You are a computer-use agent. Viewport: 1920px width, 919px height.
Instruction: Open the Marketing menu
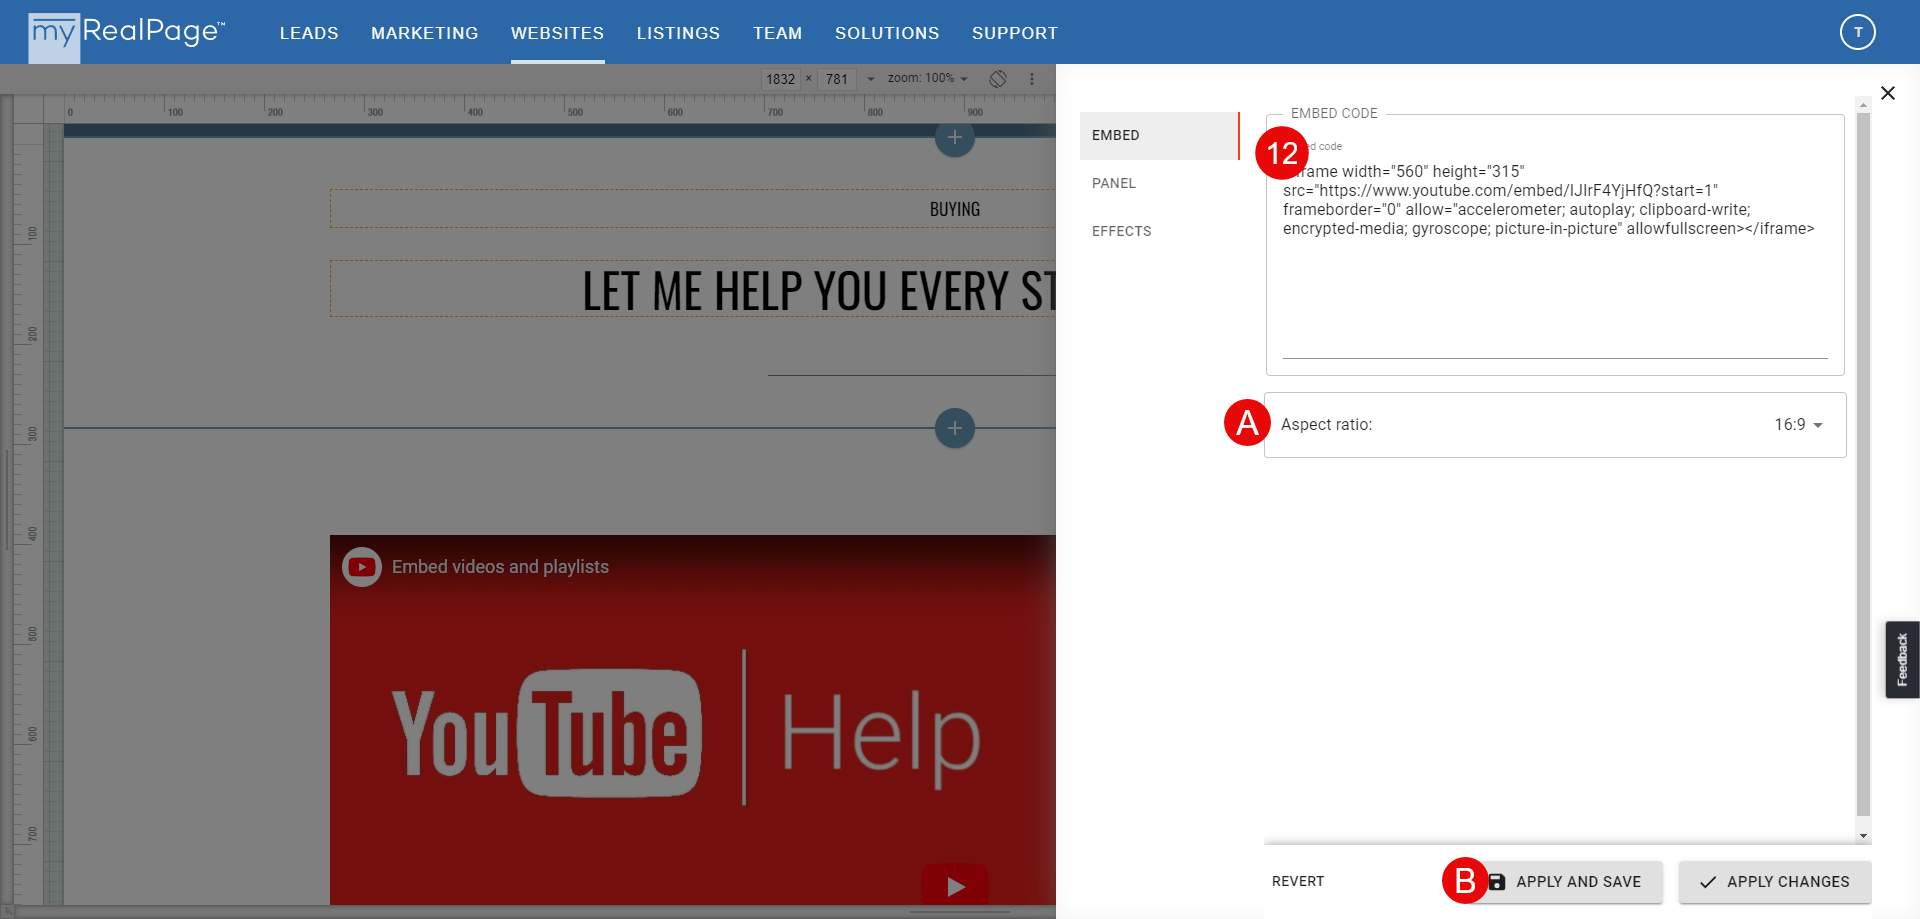[424, 33]
